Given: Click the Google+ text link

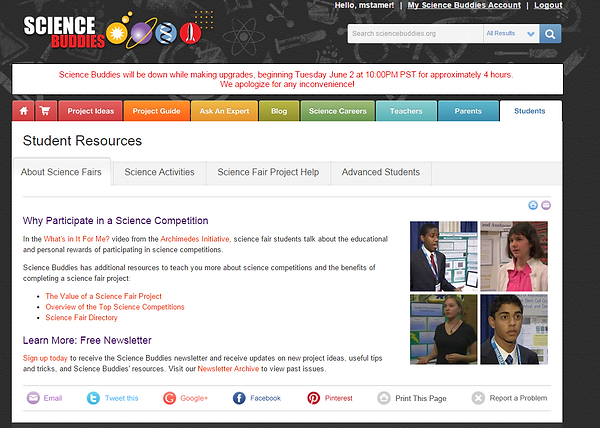Looking at the screenshot, I should tap(194, 398).
